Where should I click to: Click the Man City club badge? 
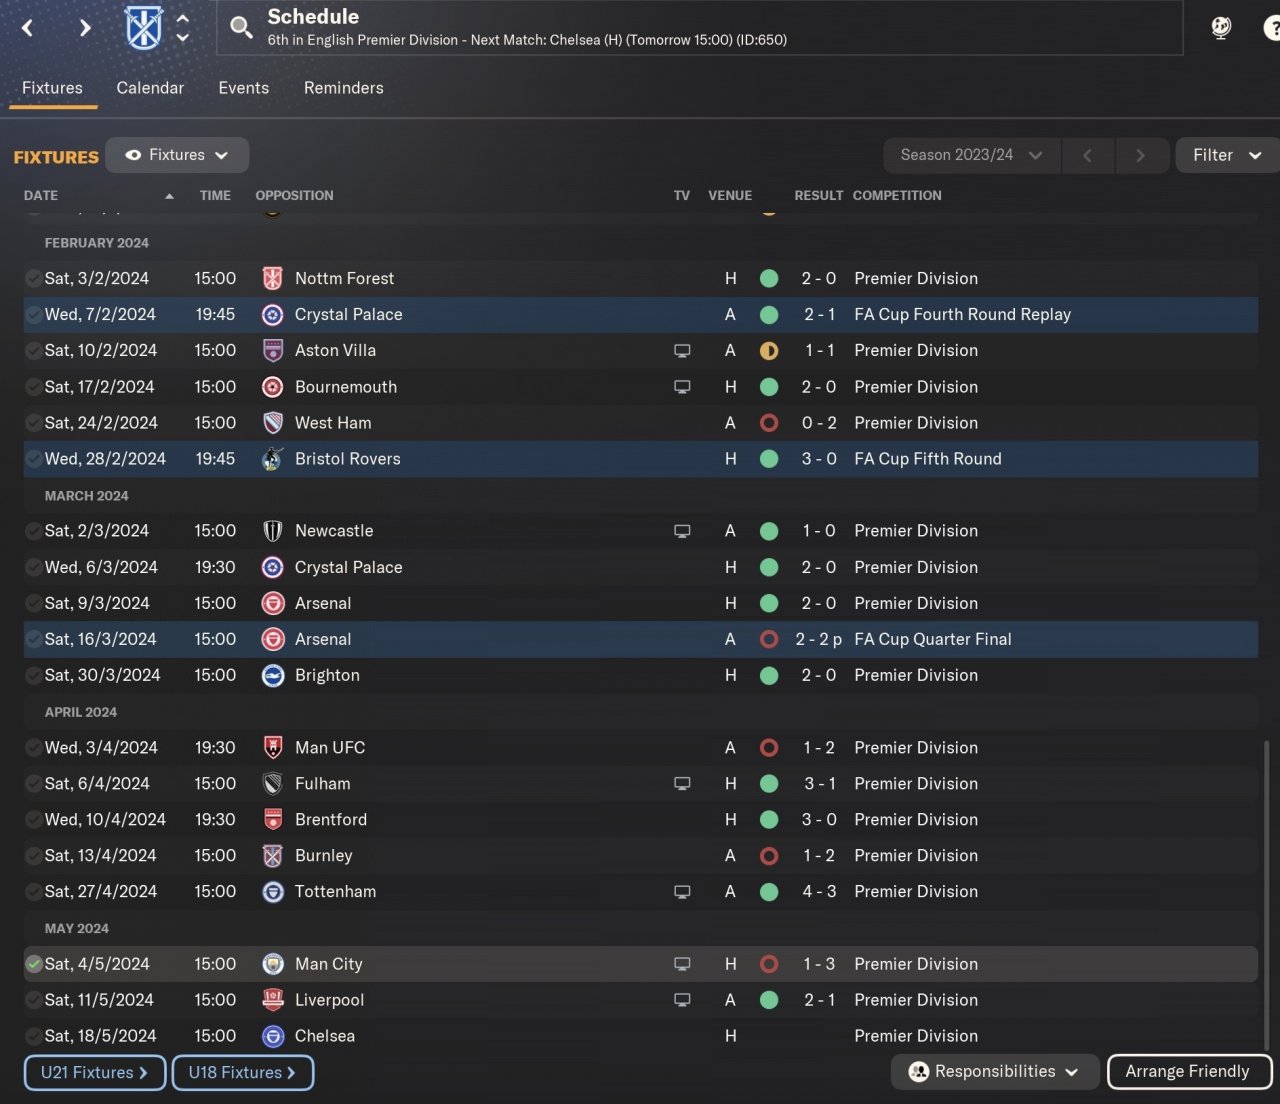coord(272,964)
